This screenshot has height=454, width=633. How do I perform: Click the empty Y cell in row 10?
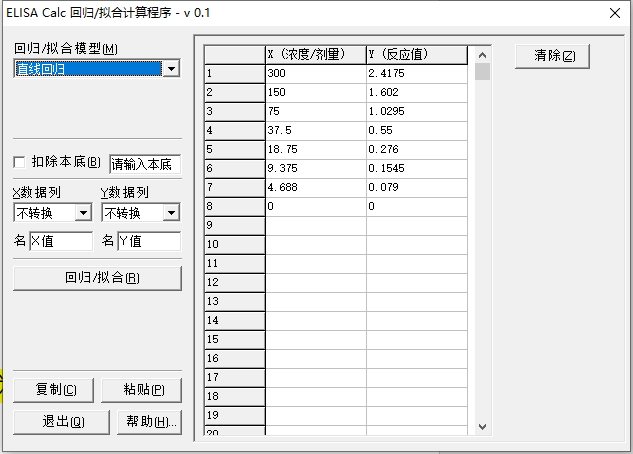point(417,245)
